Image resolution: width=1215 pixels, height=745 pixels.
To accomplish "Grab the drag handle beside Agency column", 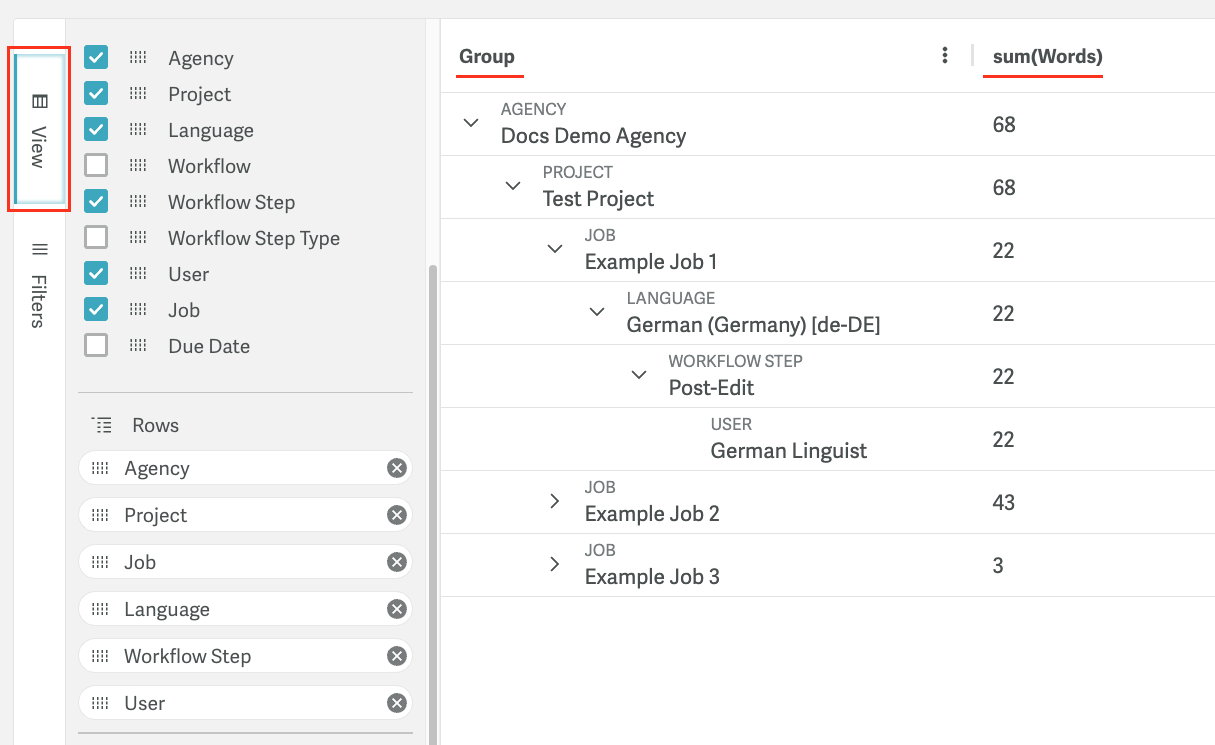I will click(138, 58).
